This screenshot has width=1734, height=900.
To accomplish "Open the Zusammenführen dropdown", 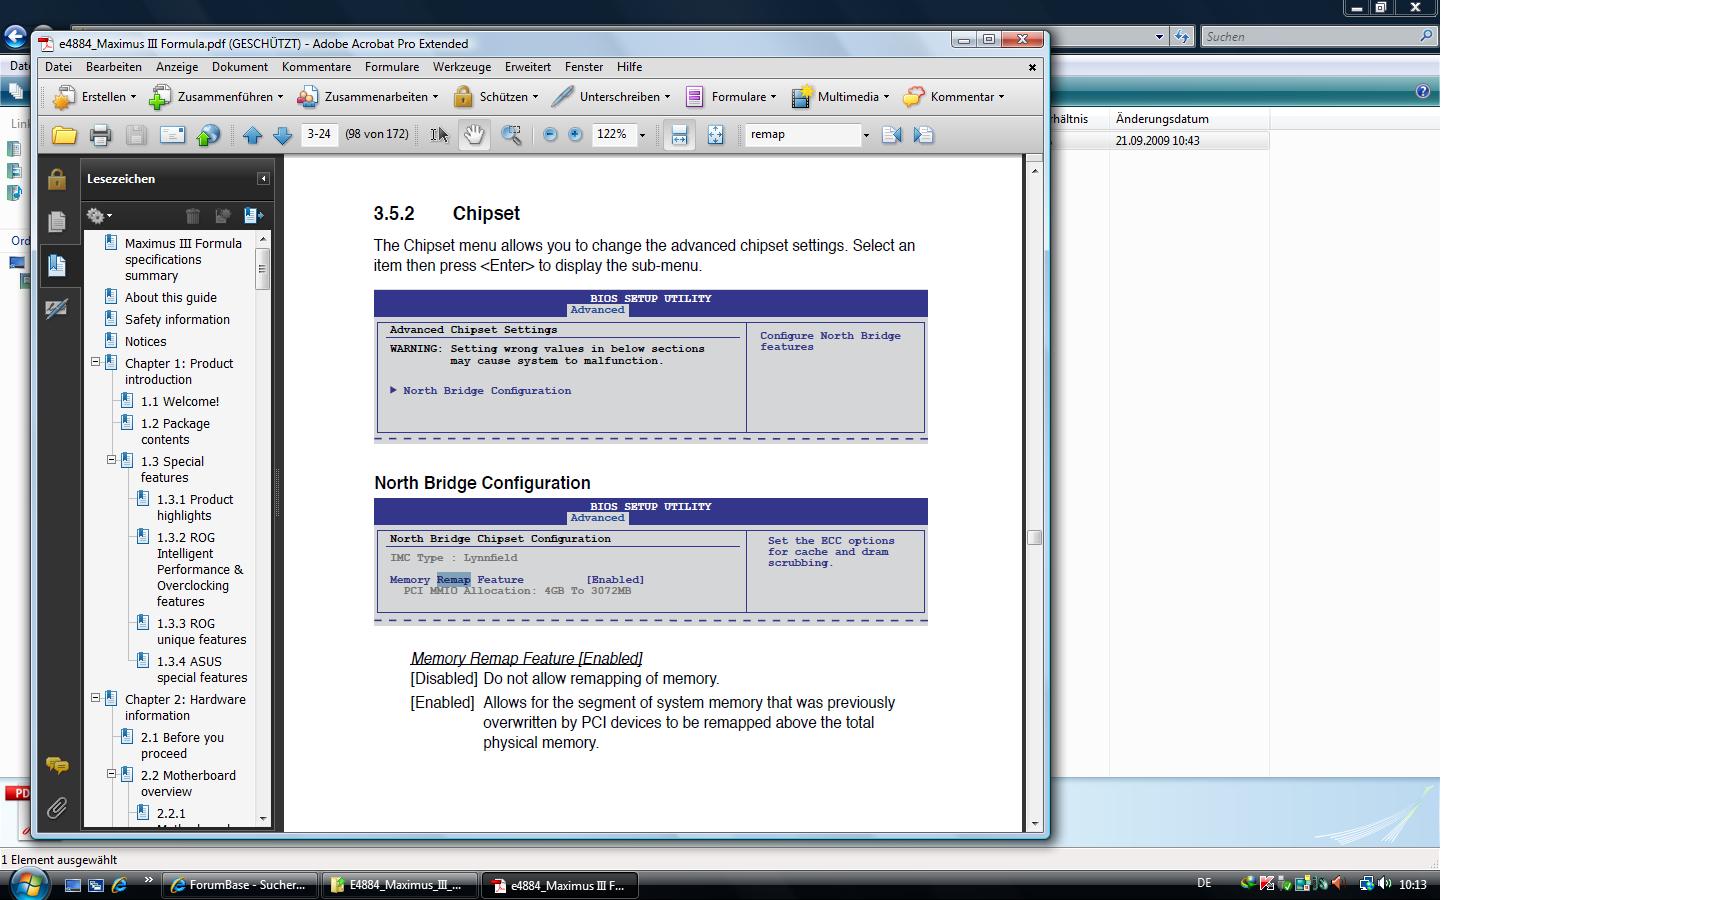I will coord(215,97).
